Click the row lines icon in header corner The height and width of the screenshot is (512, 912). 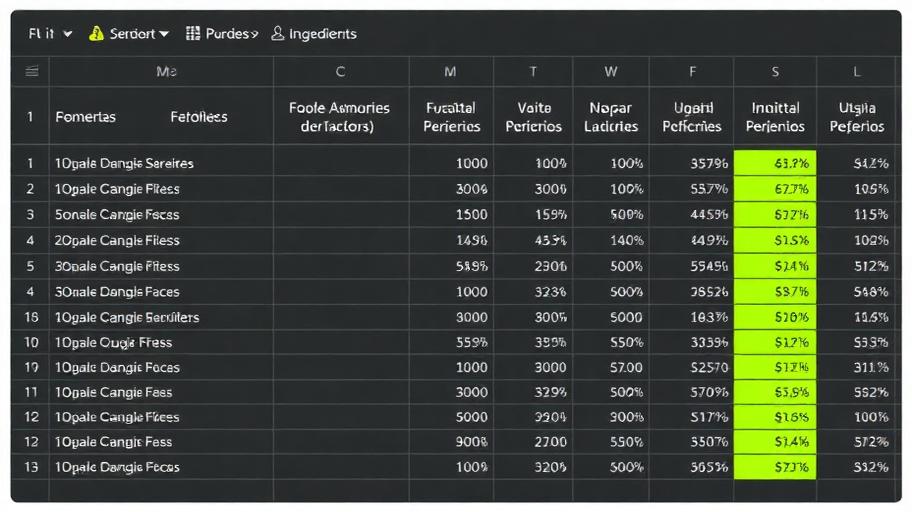pos(31,72)
